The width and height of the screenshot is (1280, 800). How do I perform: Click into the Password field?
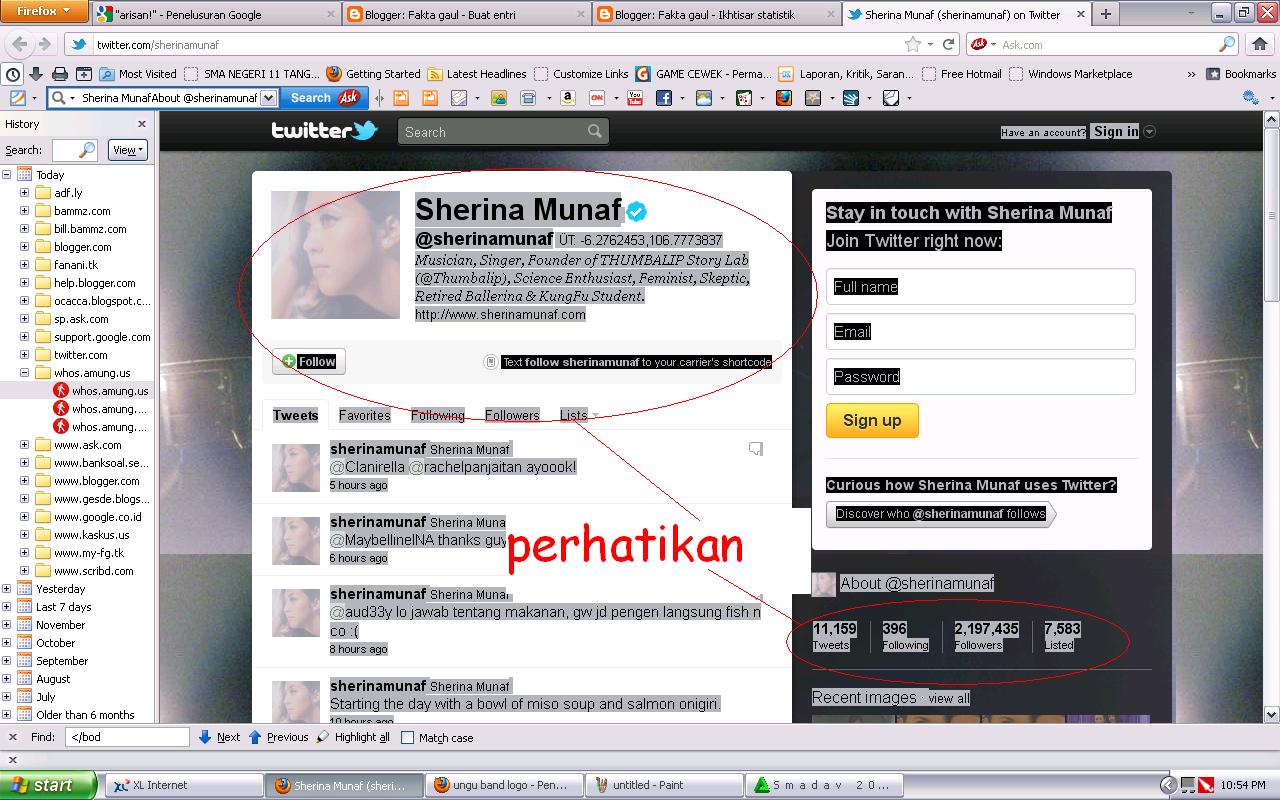coord(981,377)
